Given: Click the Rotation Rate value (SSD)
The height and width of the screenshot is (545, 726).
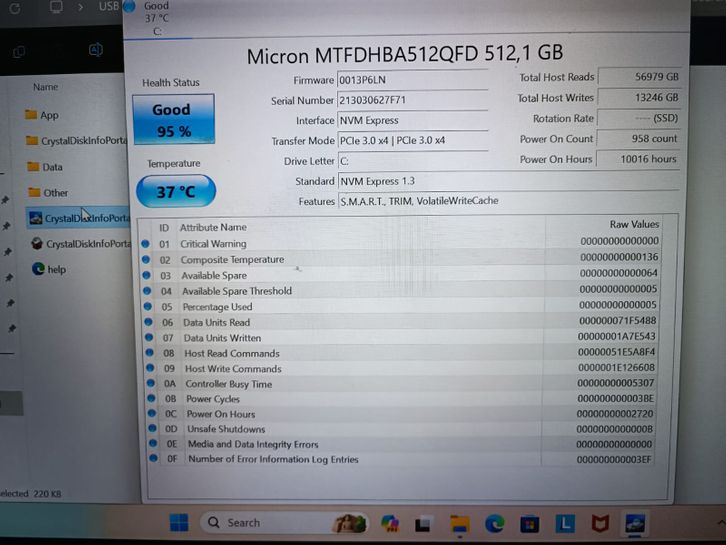Looking at the screenshot, I should tap(638, 118).
